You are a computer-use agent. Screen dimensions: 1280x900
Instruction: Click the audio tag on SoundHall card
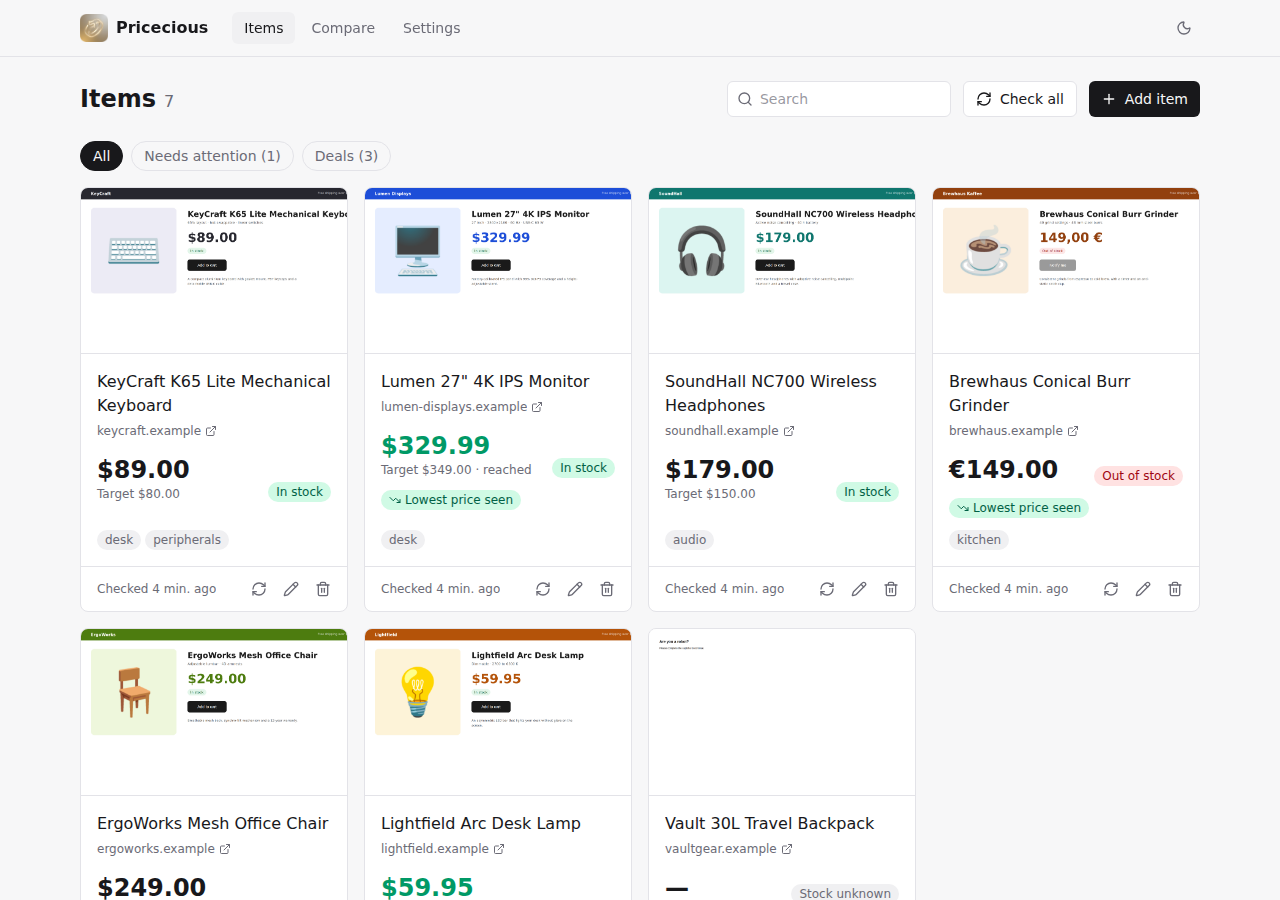click(x=689, y=540)
